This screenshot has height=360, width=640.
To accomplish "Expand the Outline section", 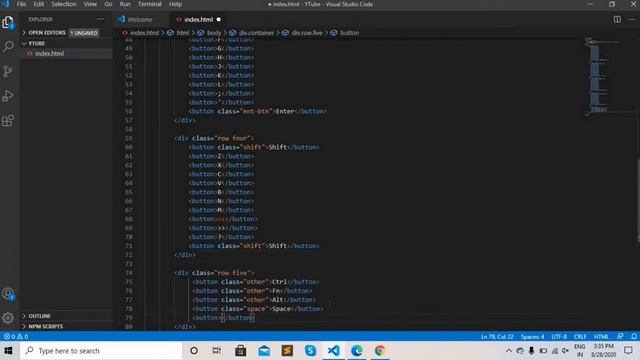I will (65, 316).
